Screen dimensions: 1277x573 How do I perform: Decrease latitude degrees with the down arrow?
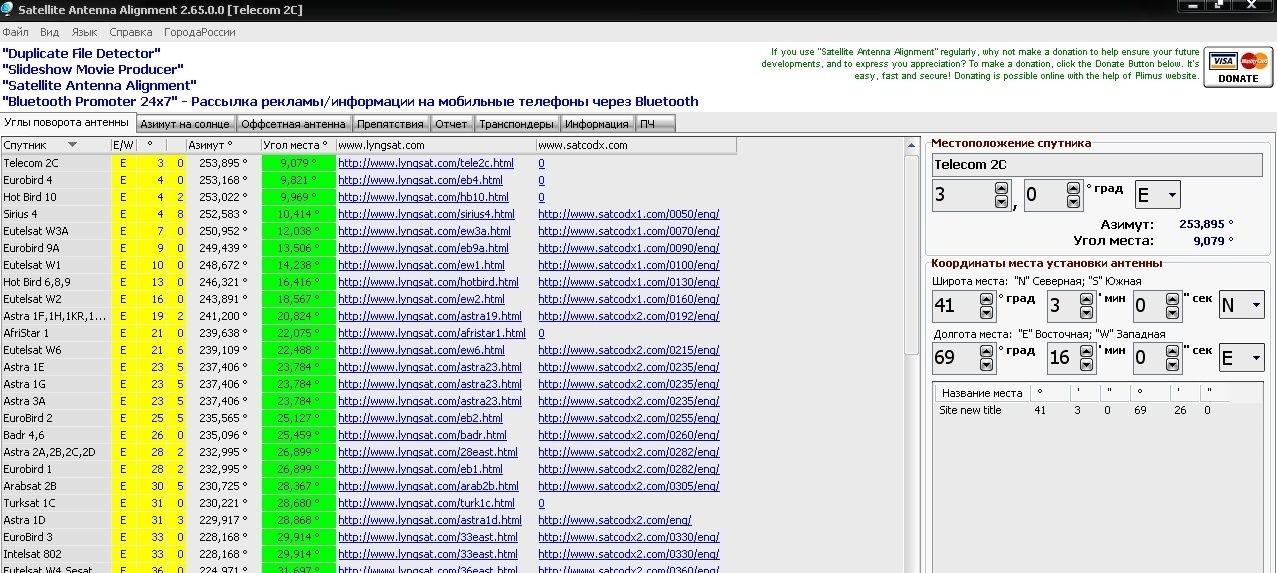[987, 311]
